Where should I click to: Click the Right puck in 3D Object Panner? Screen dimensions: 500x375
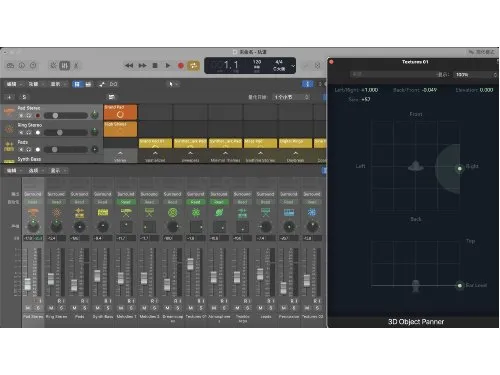click(x=460, y=168)
